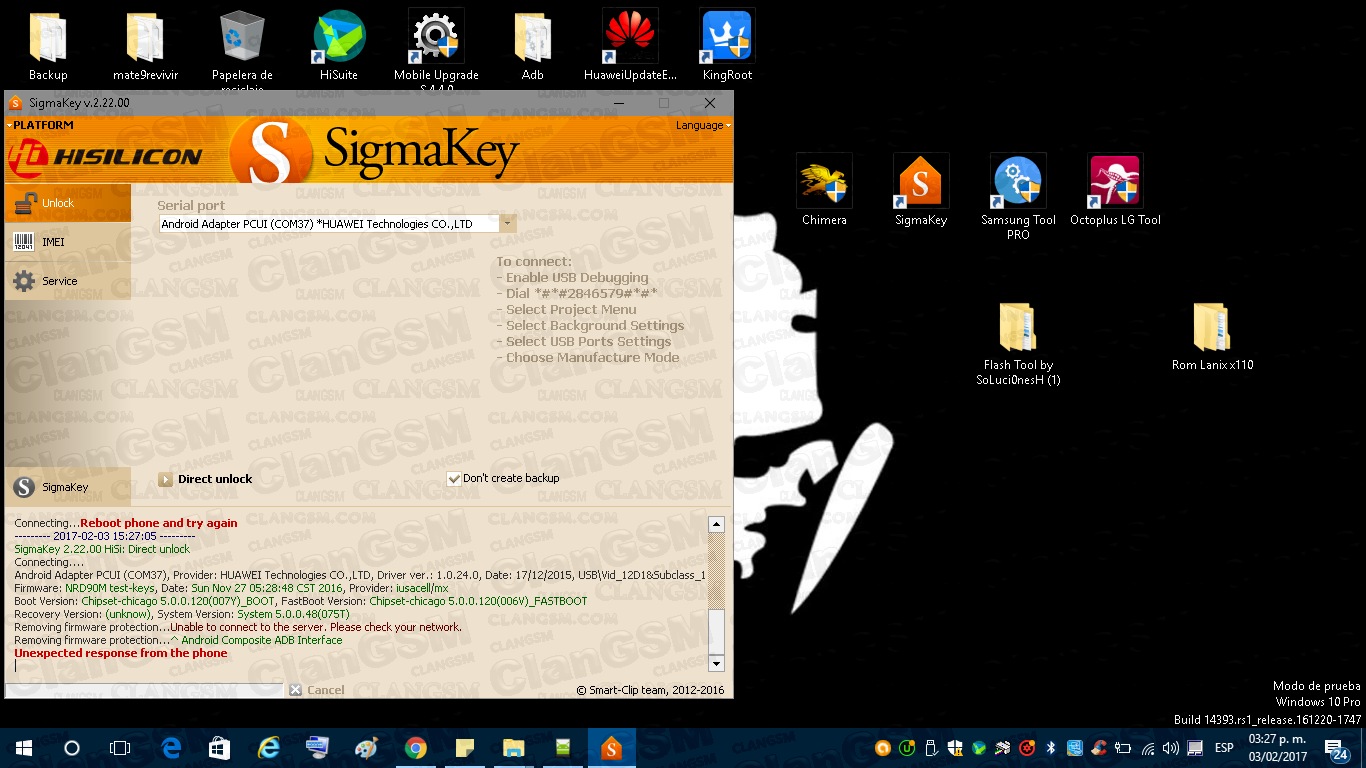Start the Direct unlock operation
The height and width of the screenshot is (768, 1366).
[x=205, y=479]
